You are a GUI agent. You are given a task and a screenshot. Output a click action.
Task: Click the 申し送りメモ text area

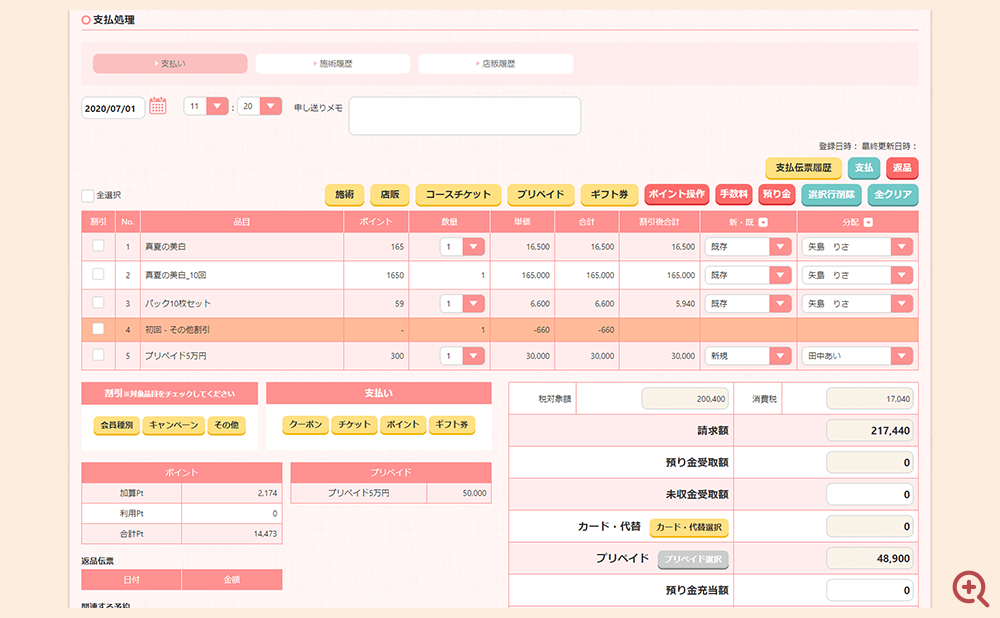[x=464, y=116]
